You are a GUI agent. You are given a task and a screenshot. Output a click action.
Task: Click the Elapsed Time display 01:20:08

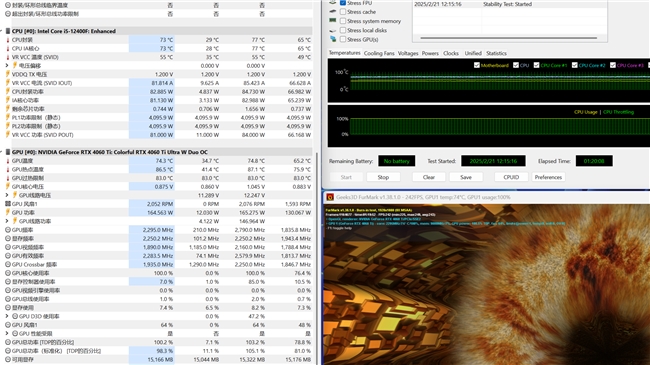coord(594,161)
